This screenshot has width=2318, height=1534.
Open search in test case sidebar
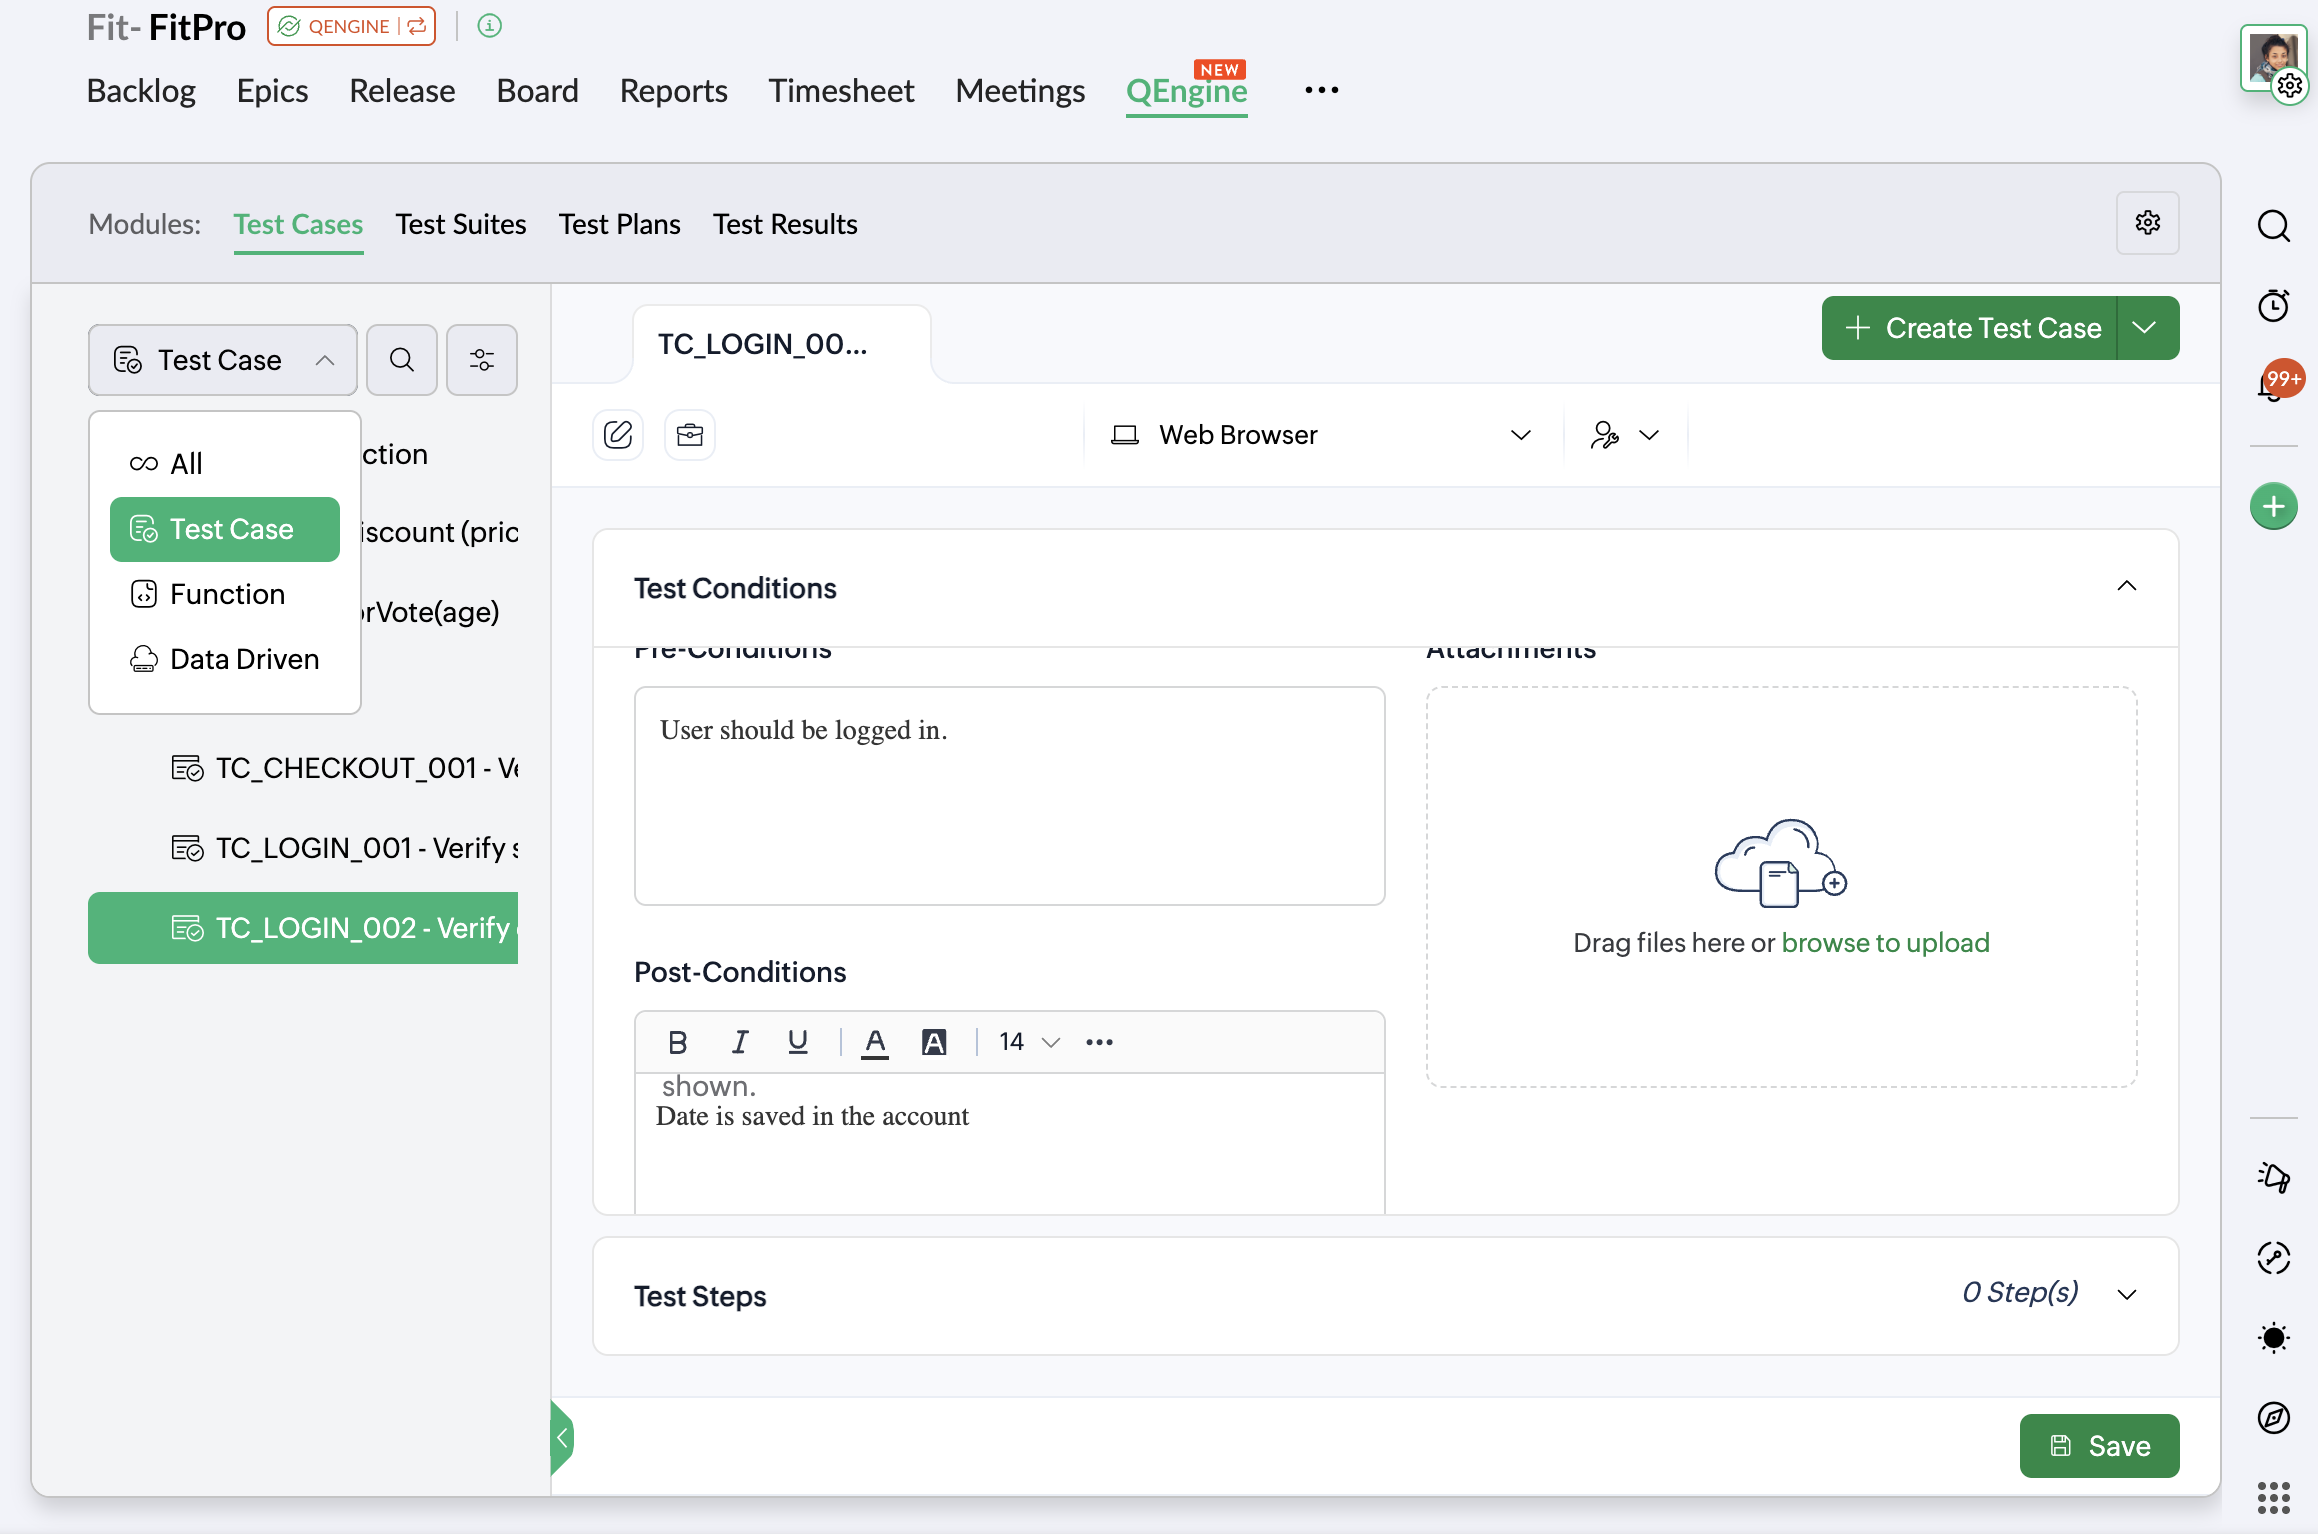click(x=402, y=360)
